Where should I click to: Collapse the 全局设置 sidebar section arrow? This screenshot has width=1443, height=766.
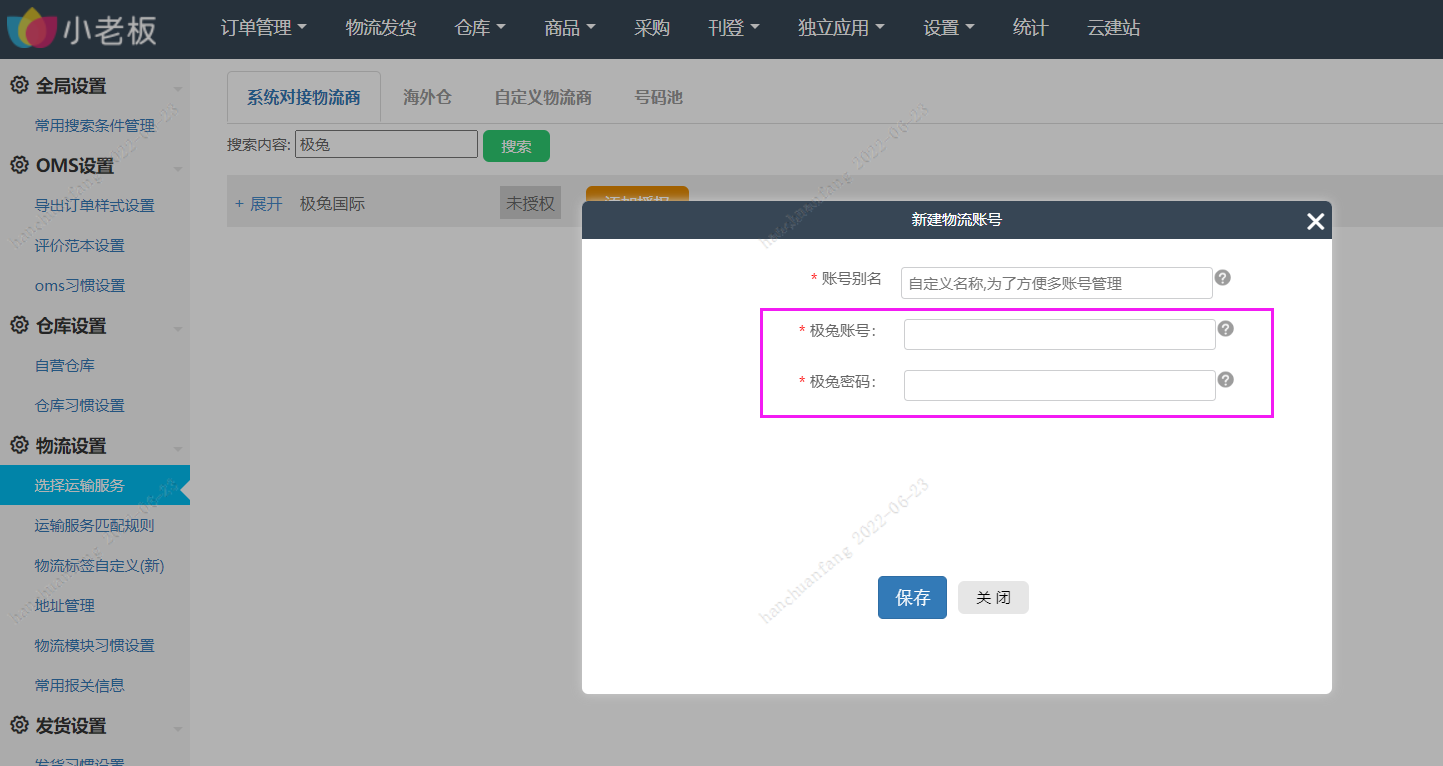click(177, 89)
